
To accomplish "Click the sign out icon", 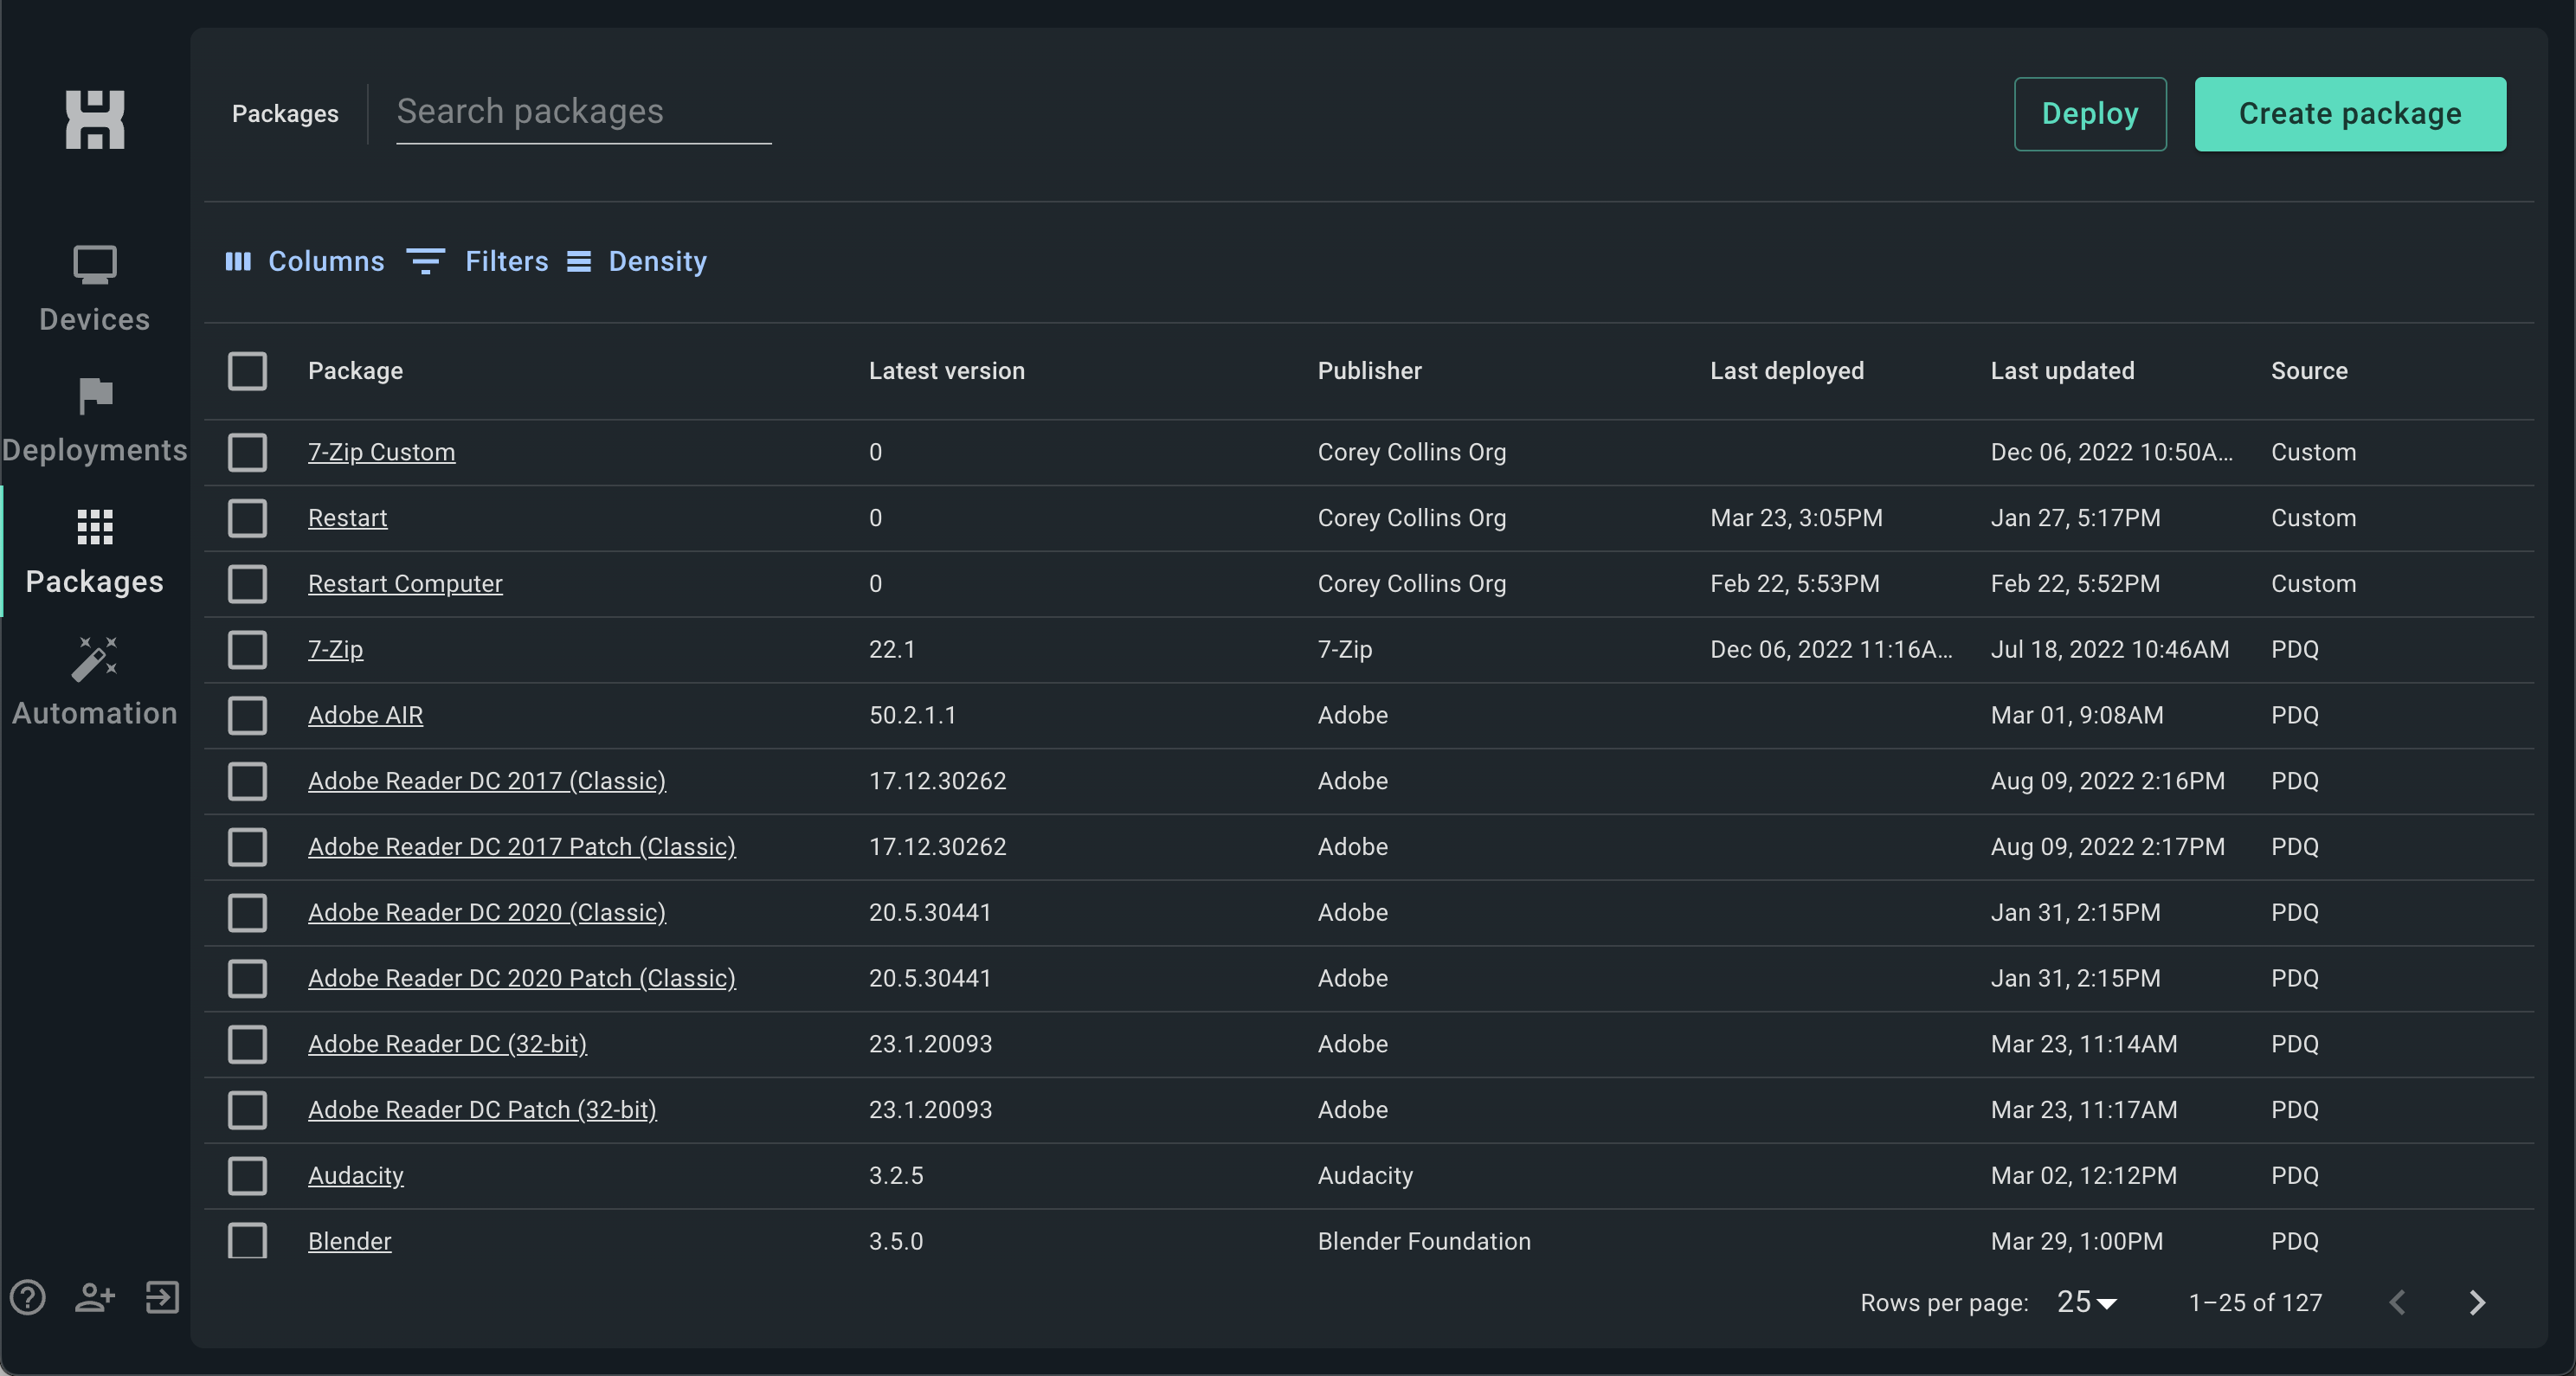I will coord(162,1298).
